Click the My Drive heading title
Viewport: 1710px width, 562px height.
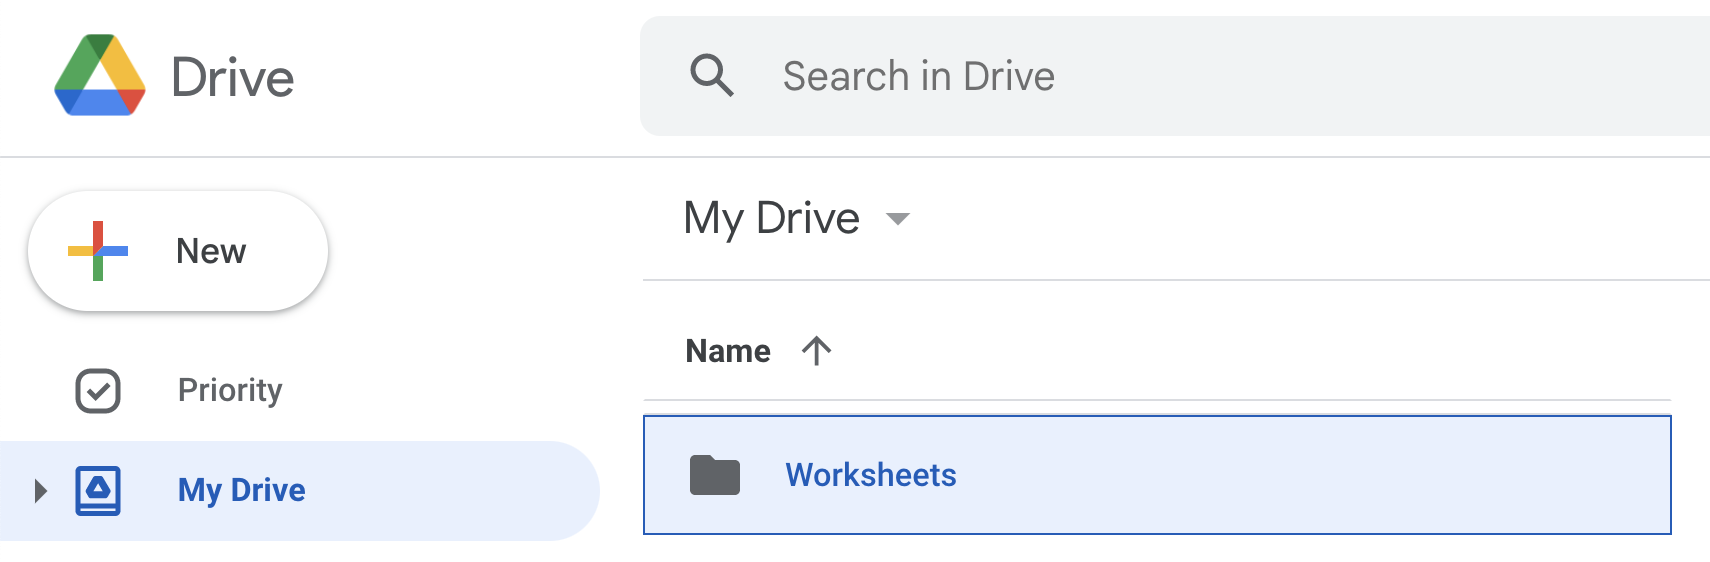(771, 218)
